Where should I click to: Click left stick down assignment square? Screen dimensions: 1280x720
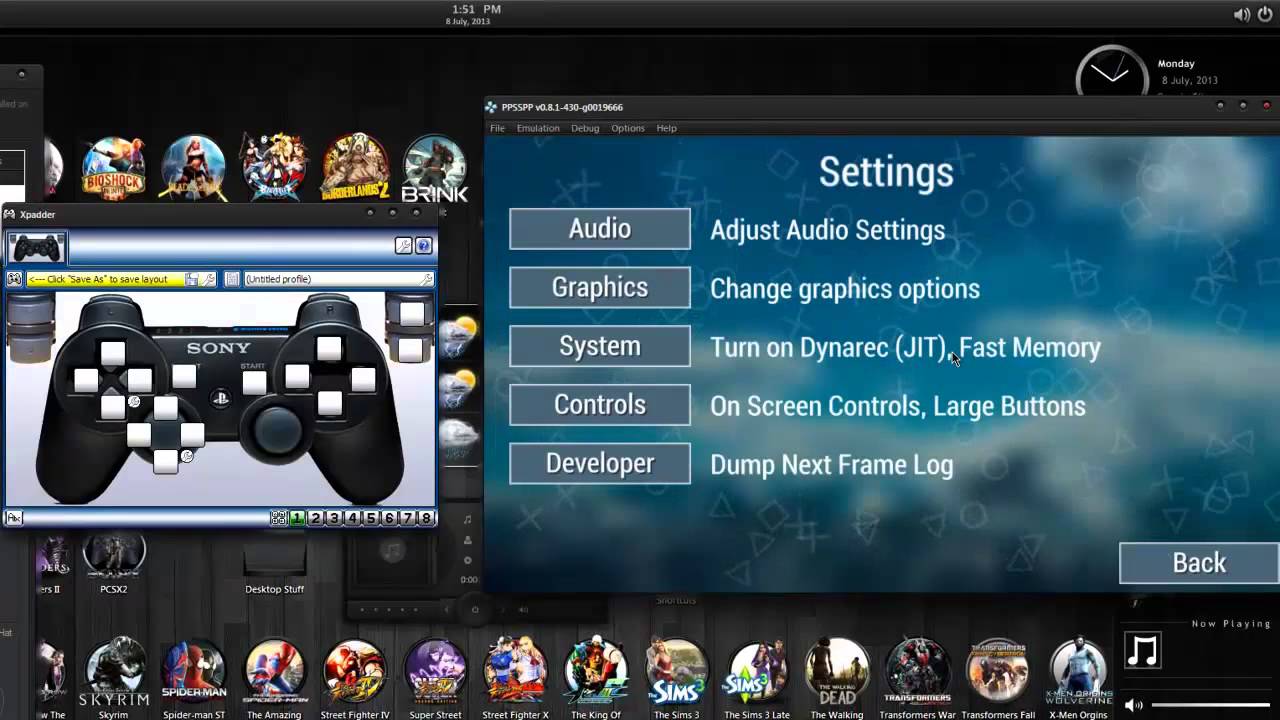[x=166, y=462]
